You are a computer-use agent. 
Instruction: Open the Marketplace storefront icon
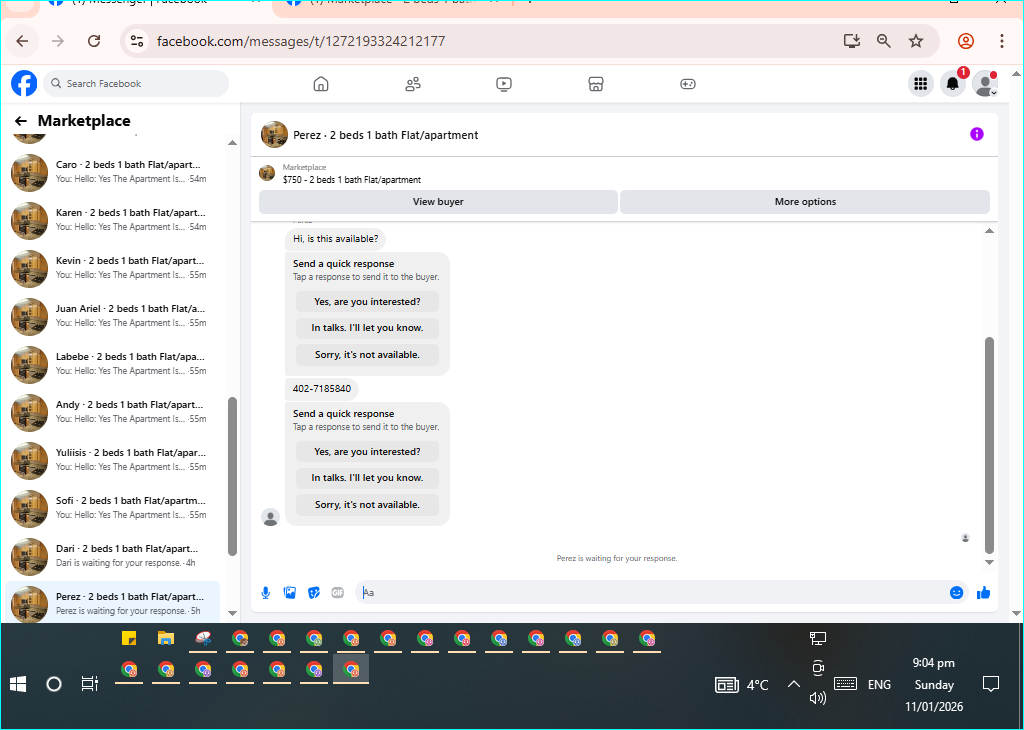(x=596, y=84)
